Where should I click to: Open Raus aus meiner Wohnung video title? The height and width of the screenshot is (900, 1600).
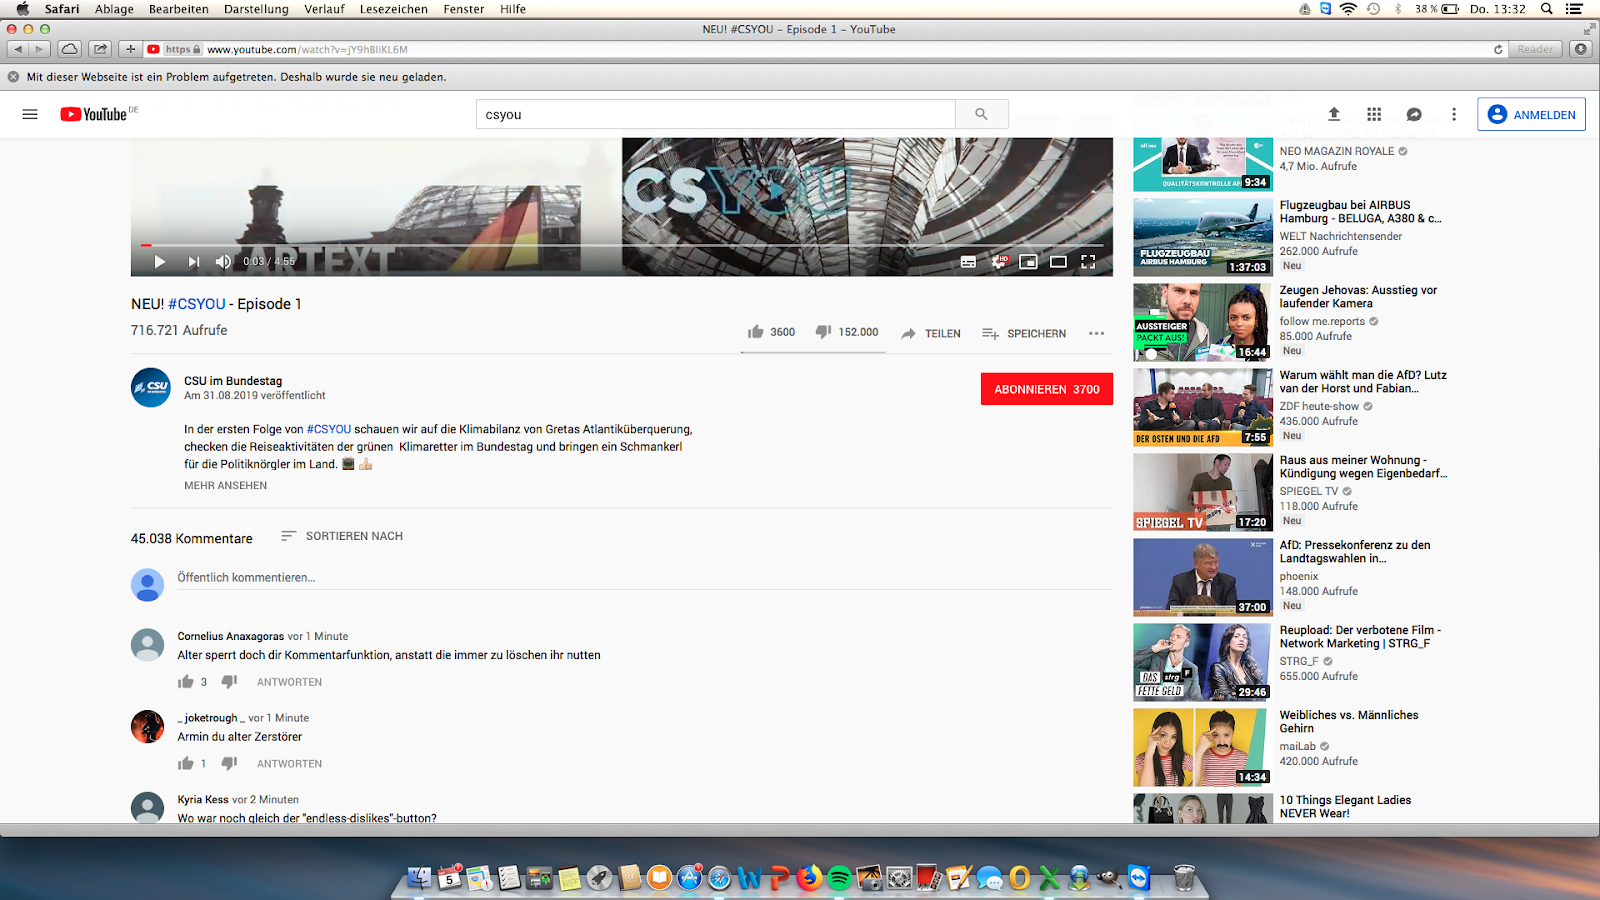1363,467
